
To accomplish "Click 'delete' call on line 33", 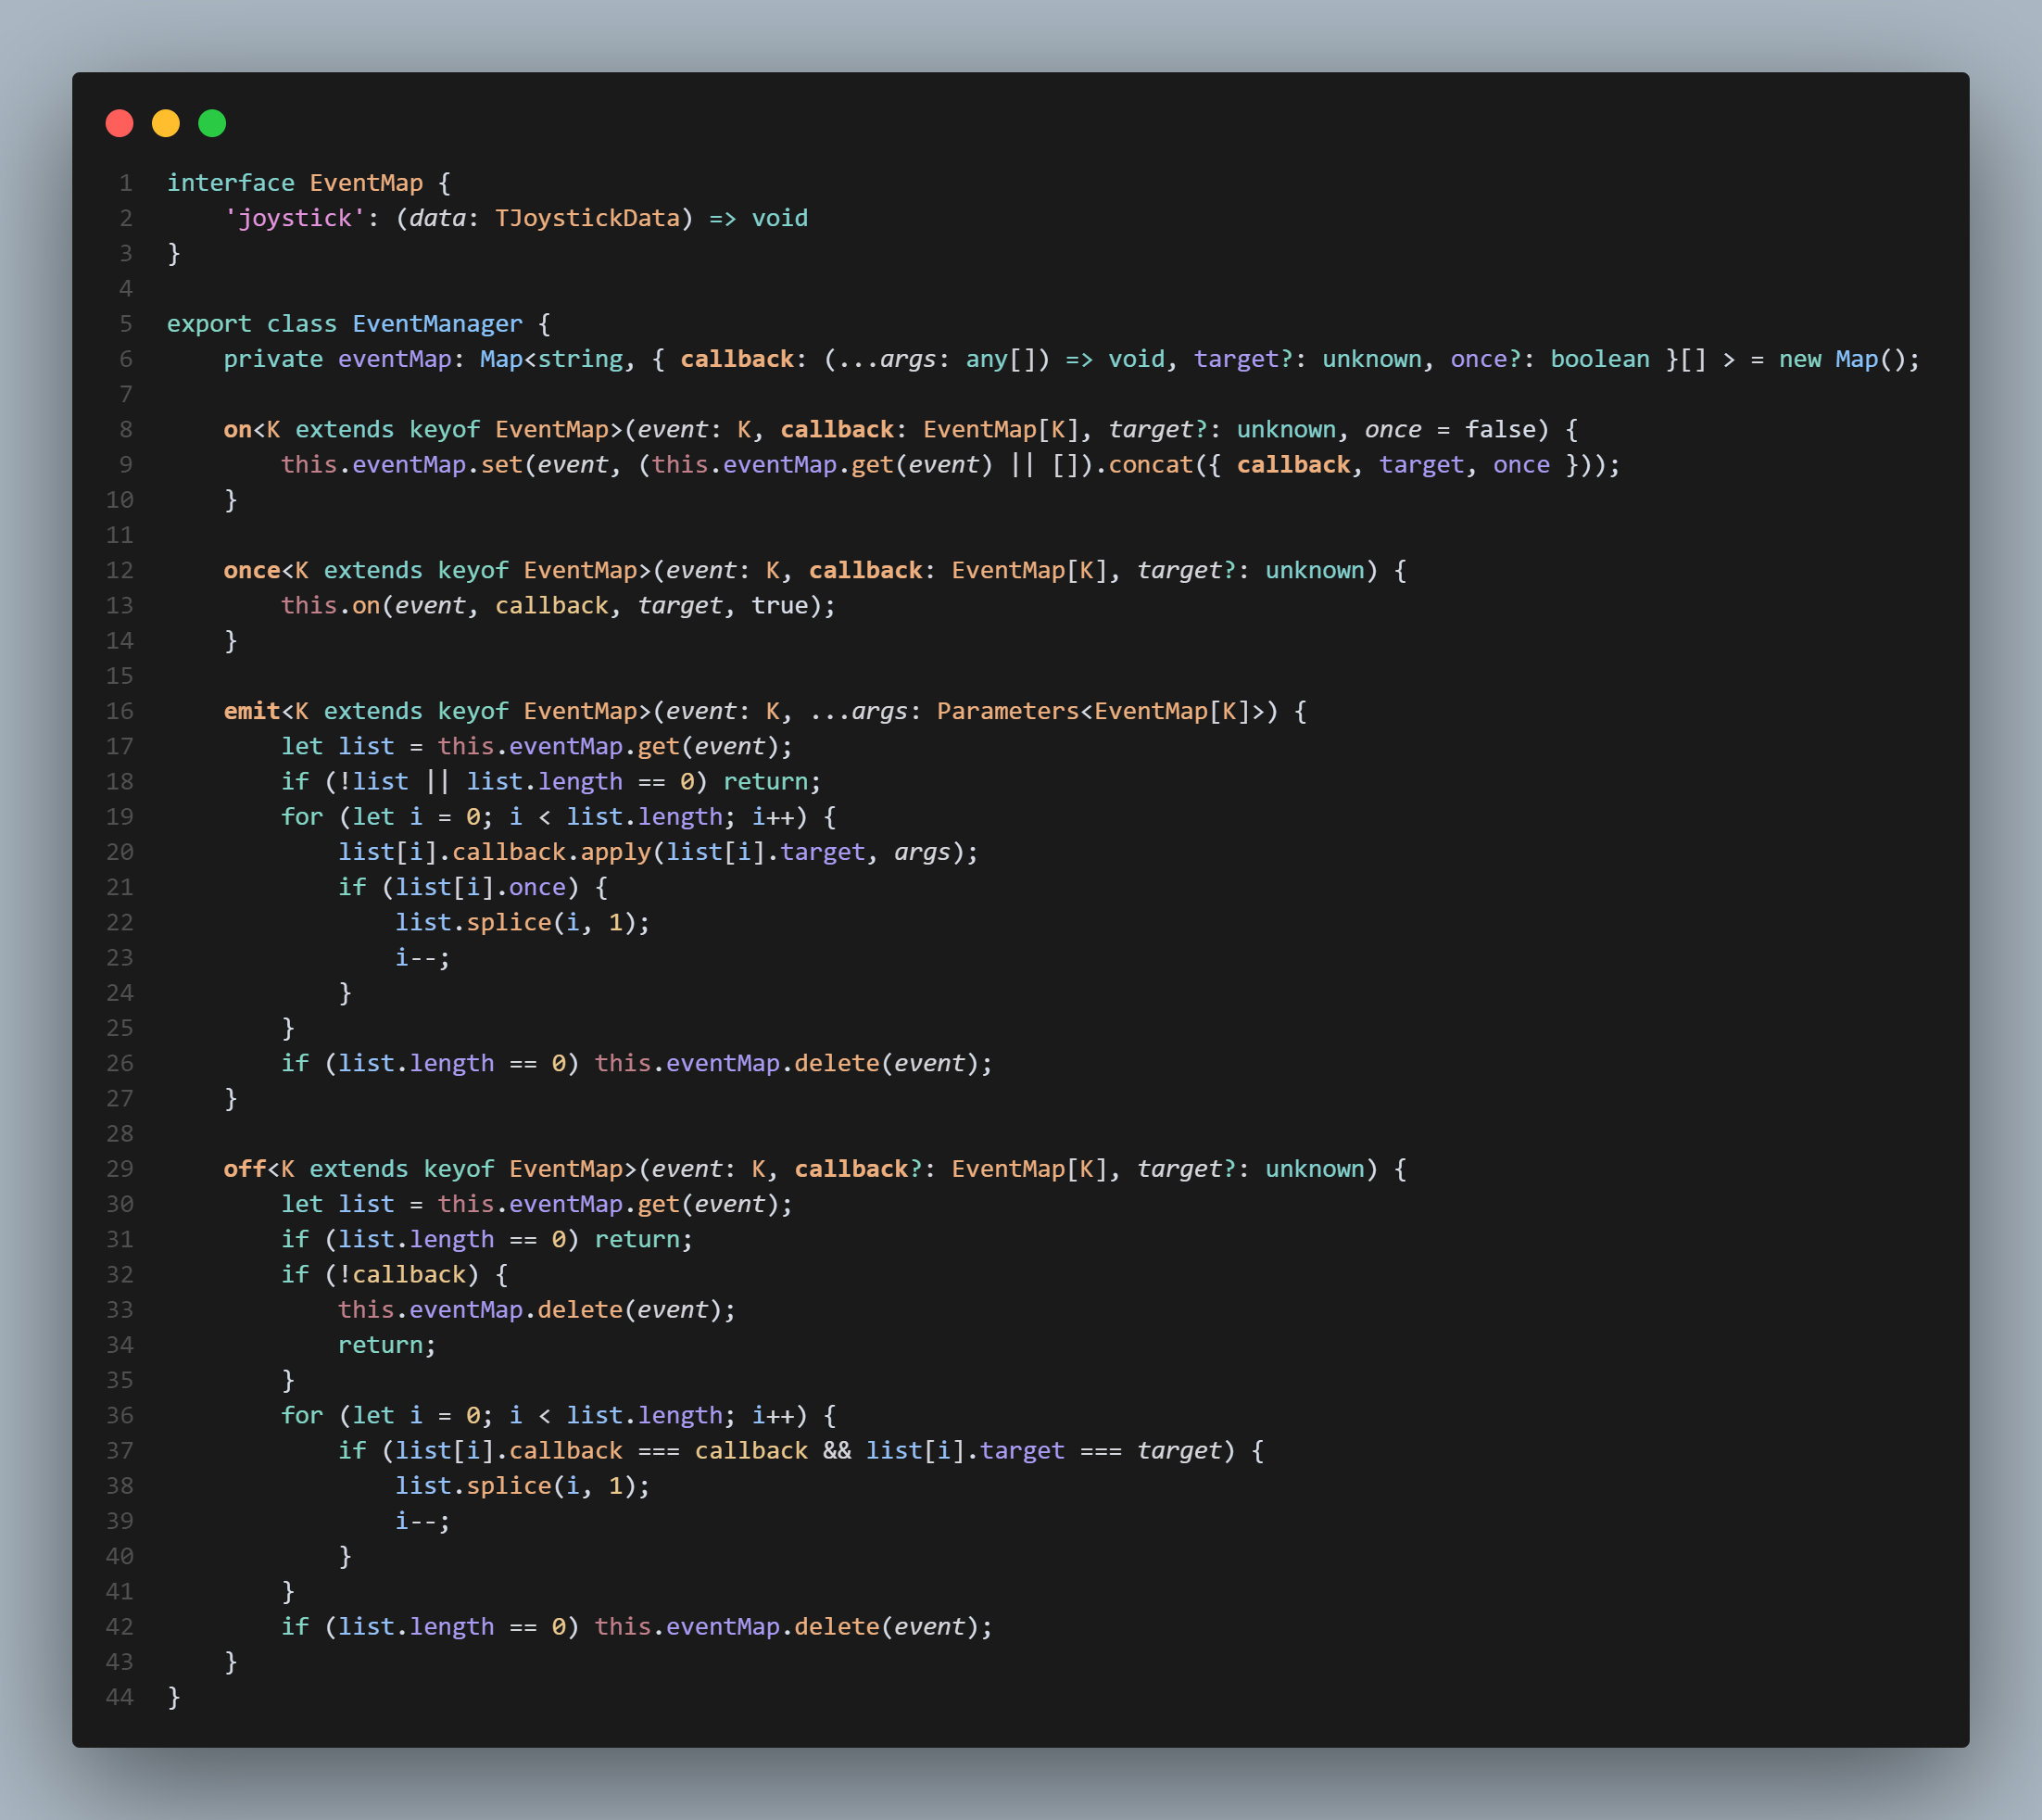I will pyautogui.click(x=580, y=1310).
